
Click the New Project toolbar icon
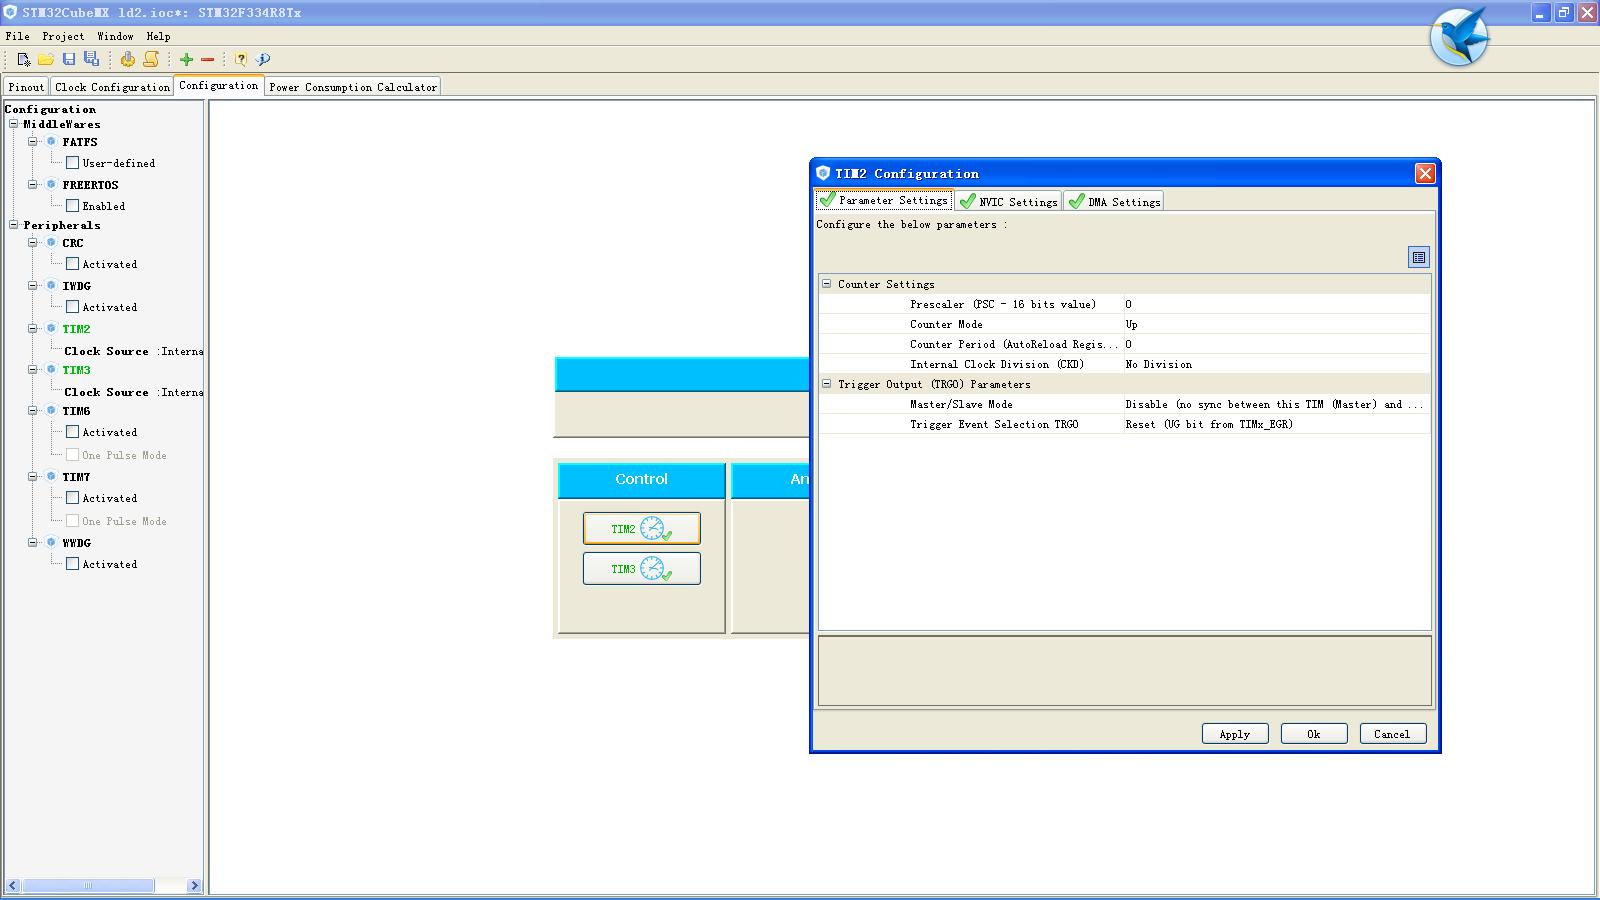24,59
